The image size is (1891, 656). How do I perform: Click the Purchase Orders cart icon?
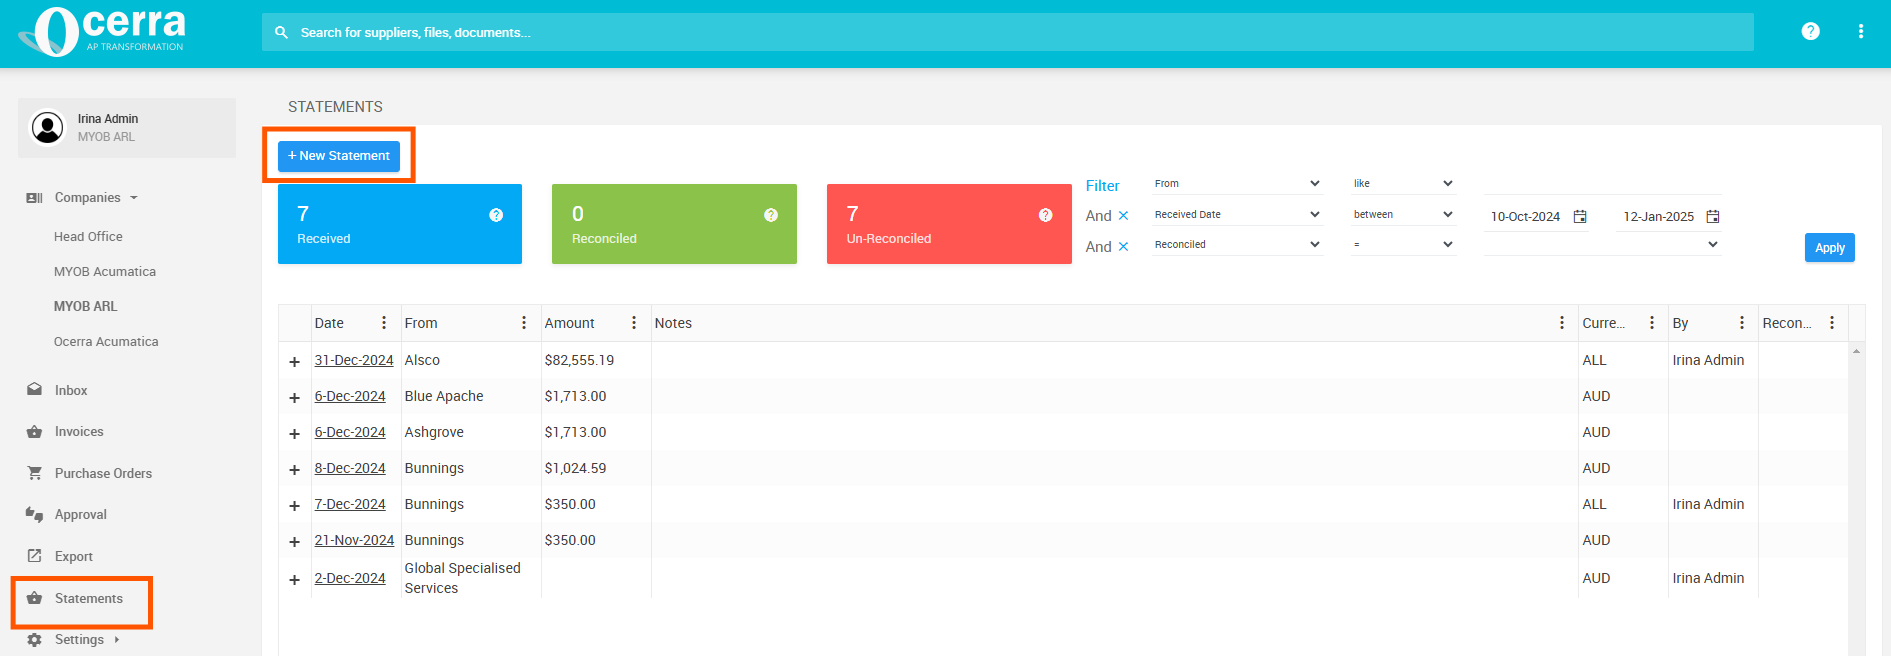tap(34, 473)
